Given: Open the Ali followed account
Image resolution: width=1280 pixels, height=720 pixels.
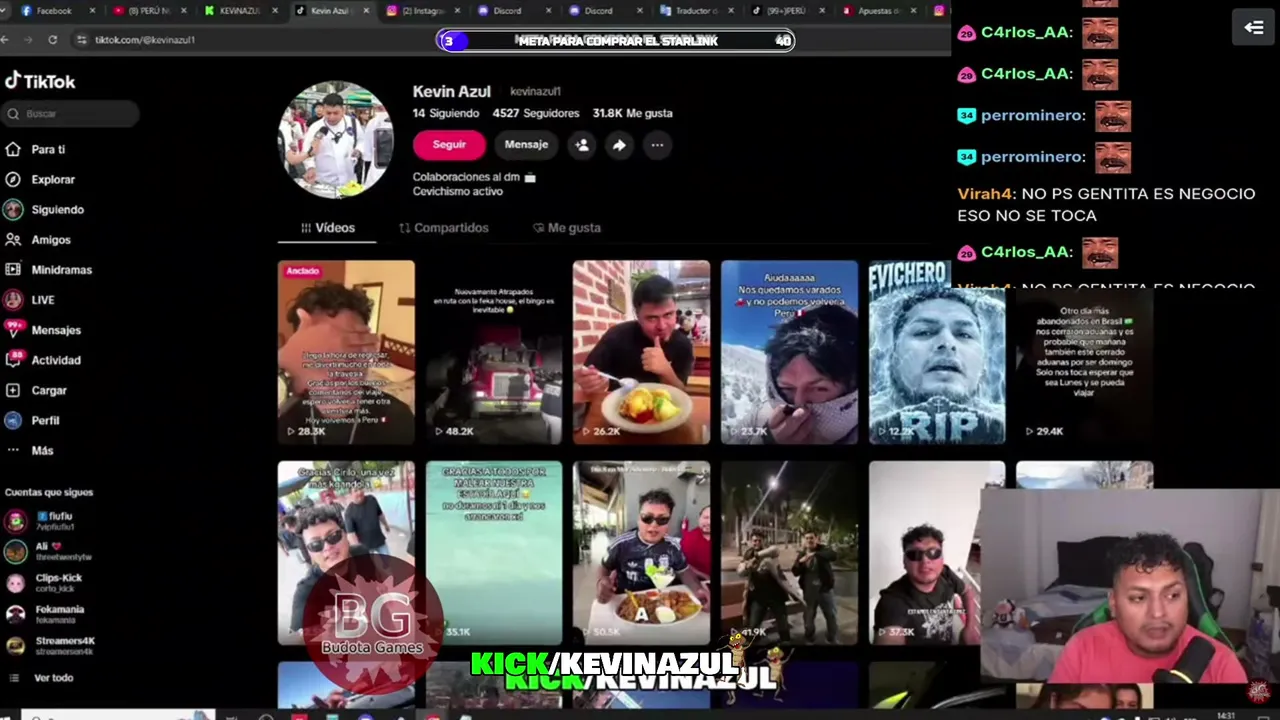Looking at the screenshot, I should click(x=48, y=551).
